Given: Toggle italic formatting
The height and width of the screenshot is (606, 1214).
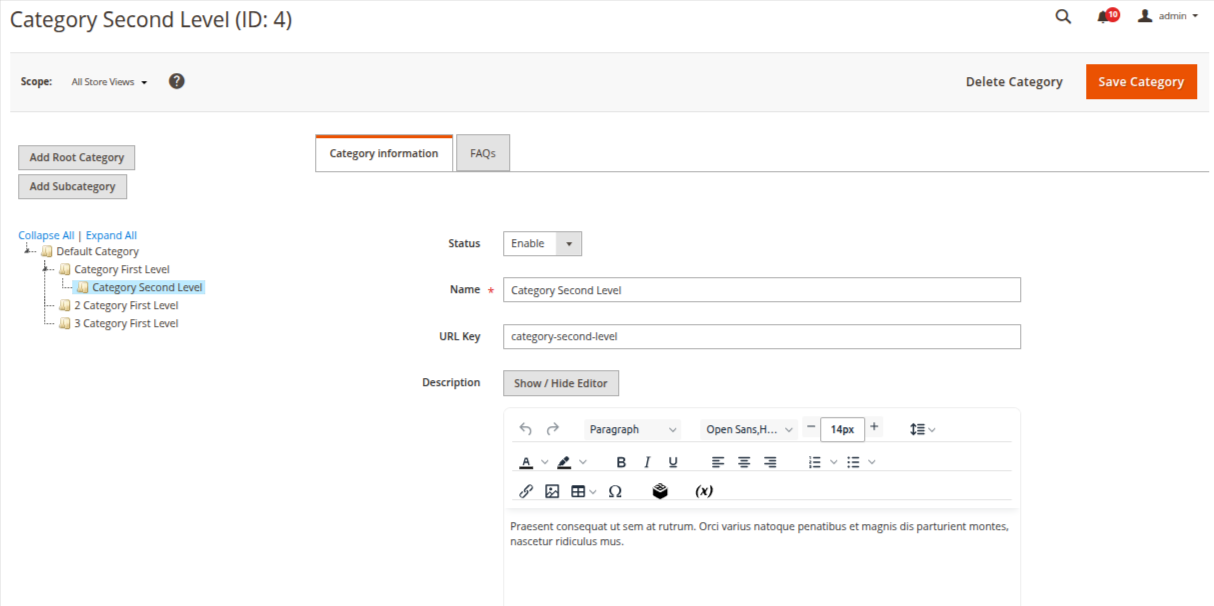Looking at the screenshot, I should [647, 462].
